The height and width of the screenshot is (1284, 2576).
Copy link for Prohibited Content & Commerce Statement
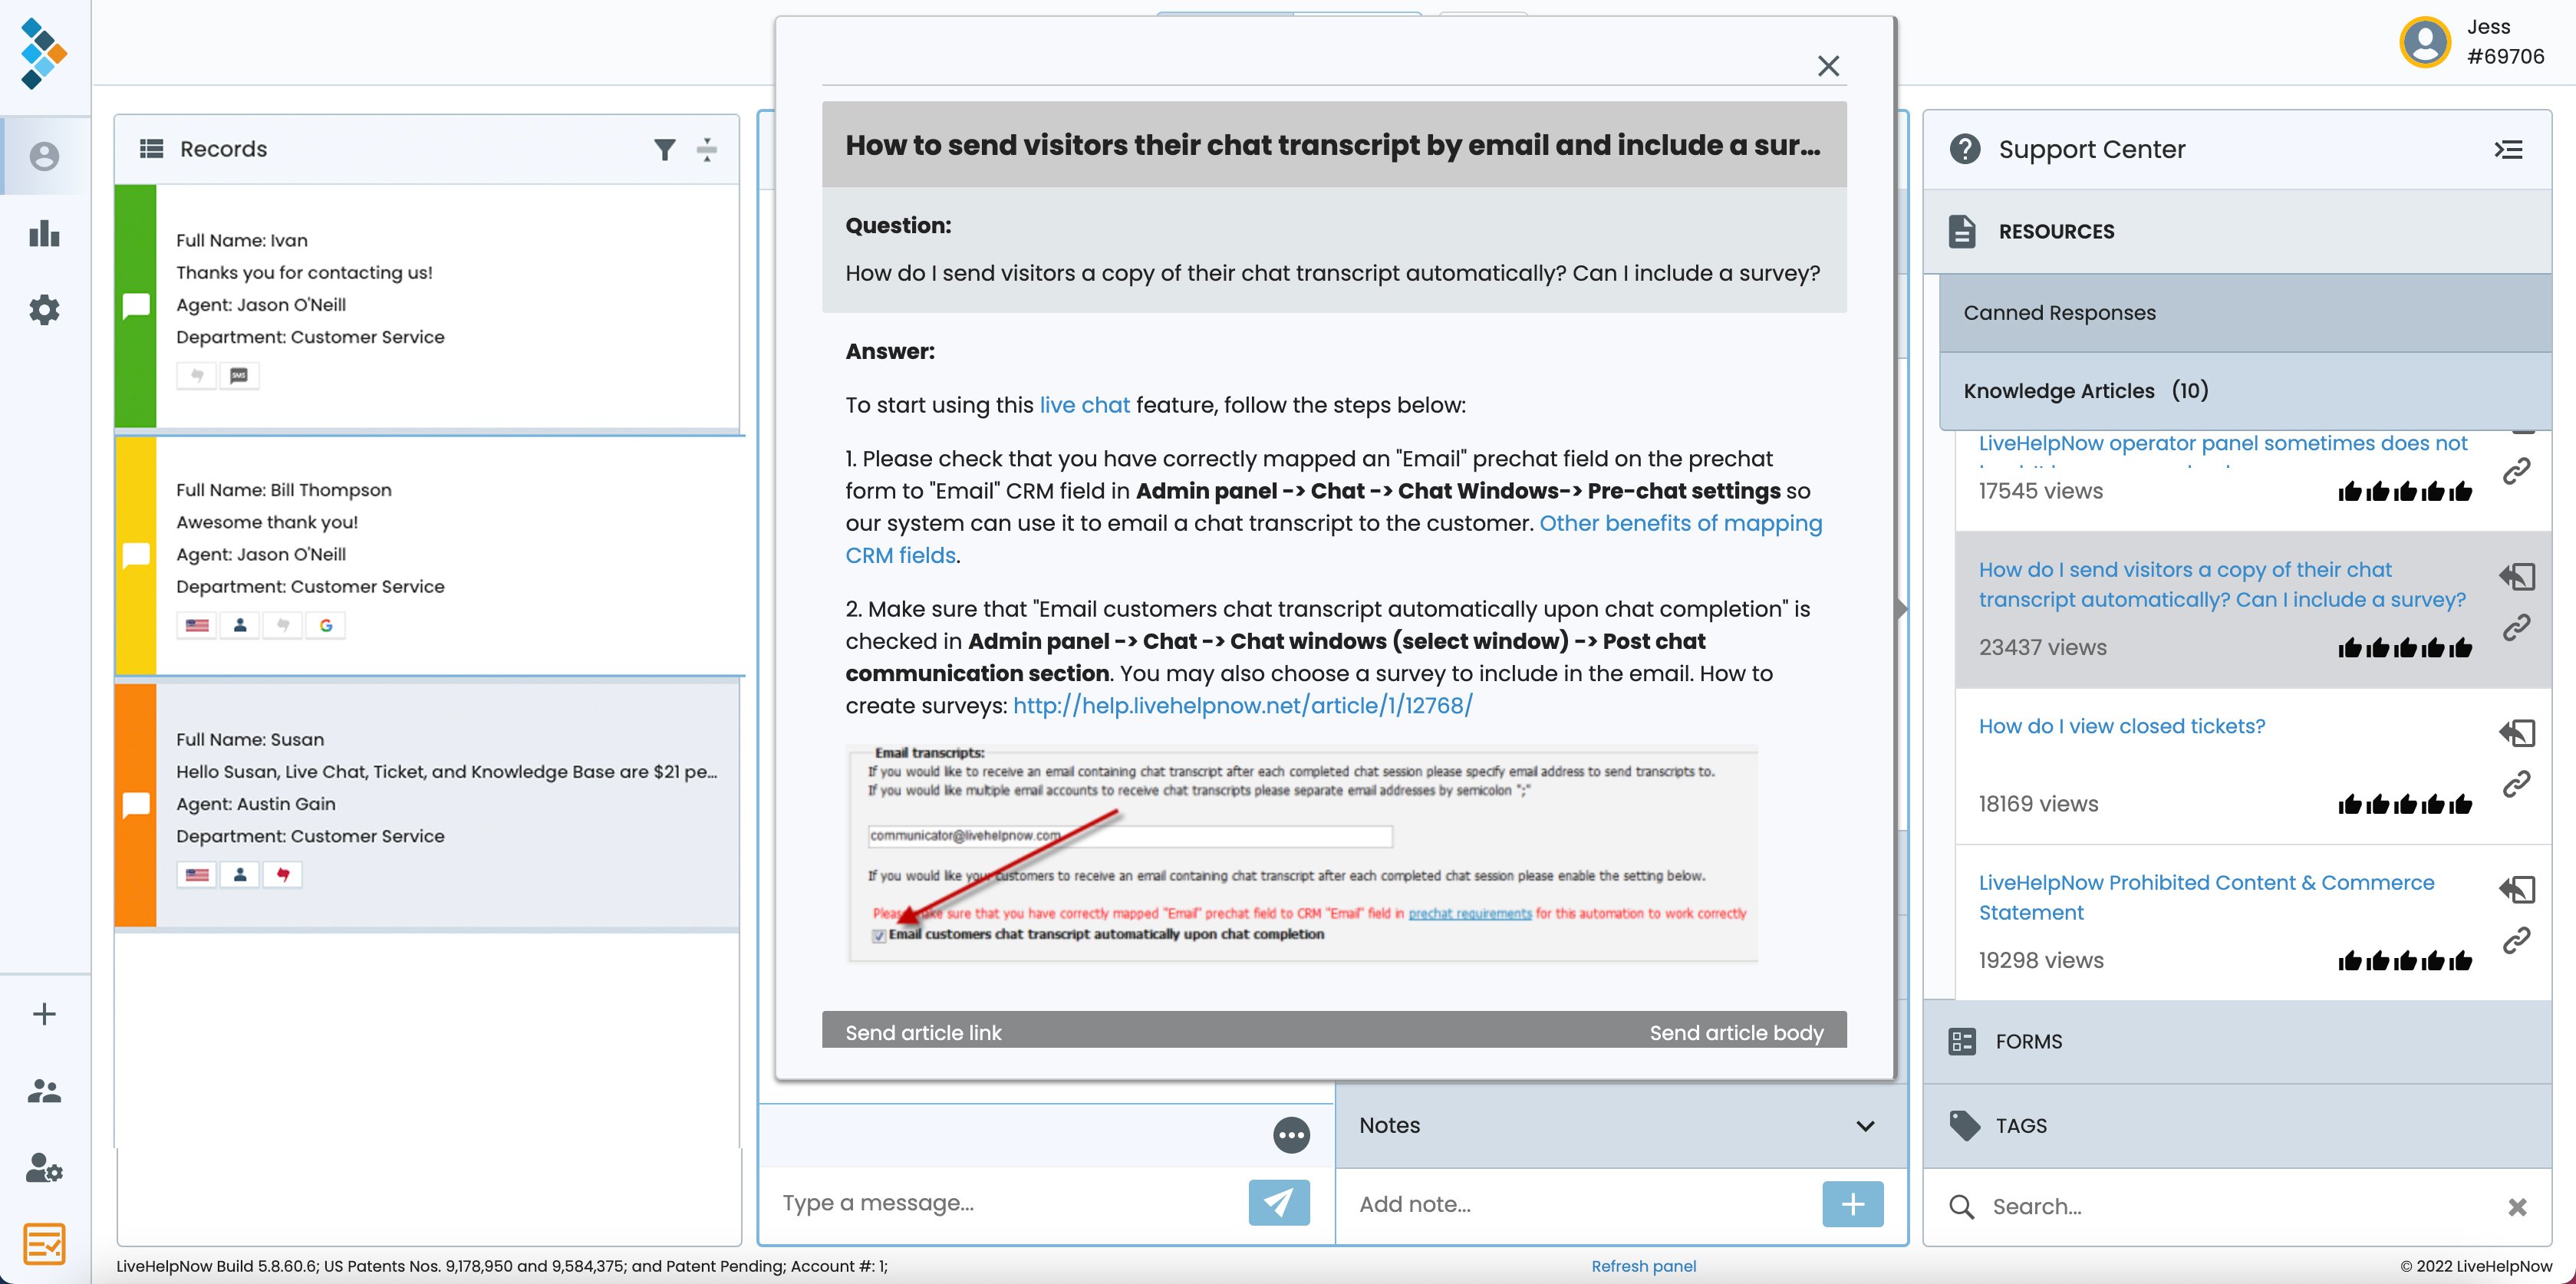pos(2516,940)
